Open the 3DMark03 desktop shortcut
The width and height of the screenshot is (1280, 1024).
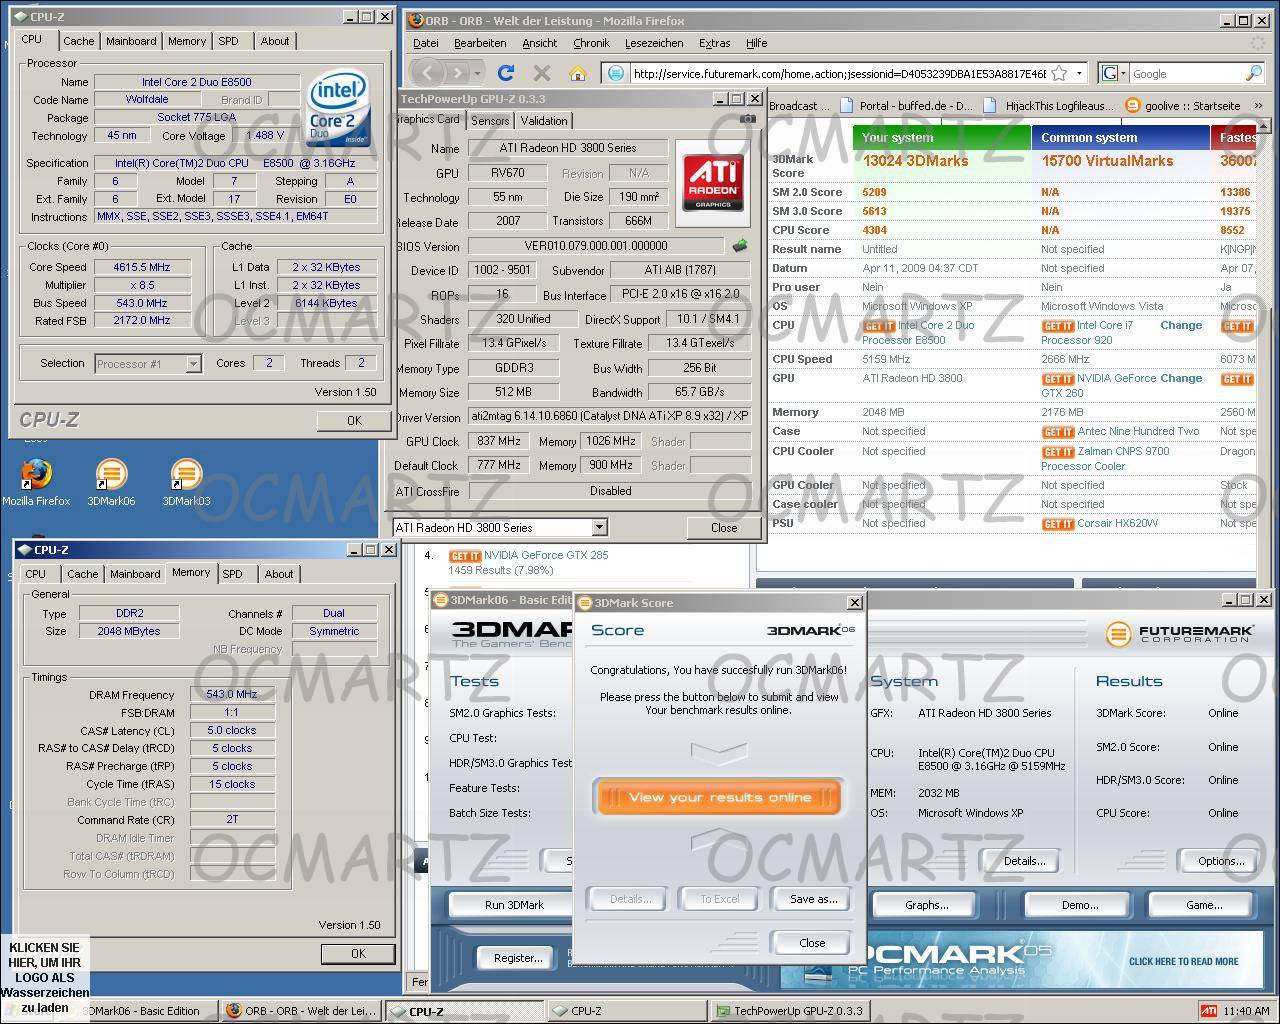[x=186, y=482]
